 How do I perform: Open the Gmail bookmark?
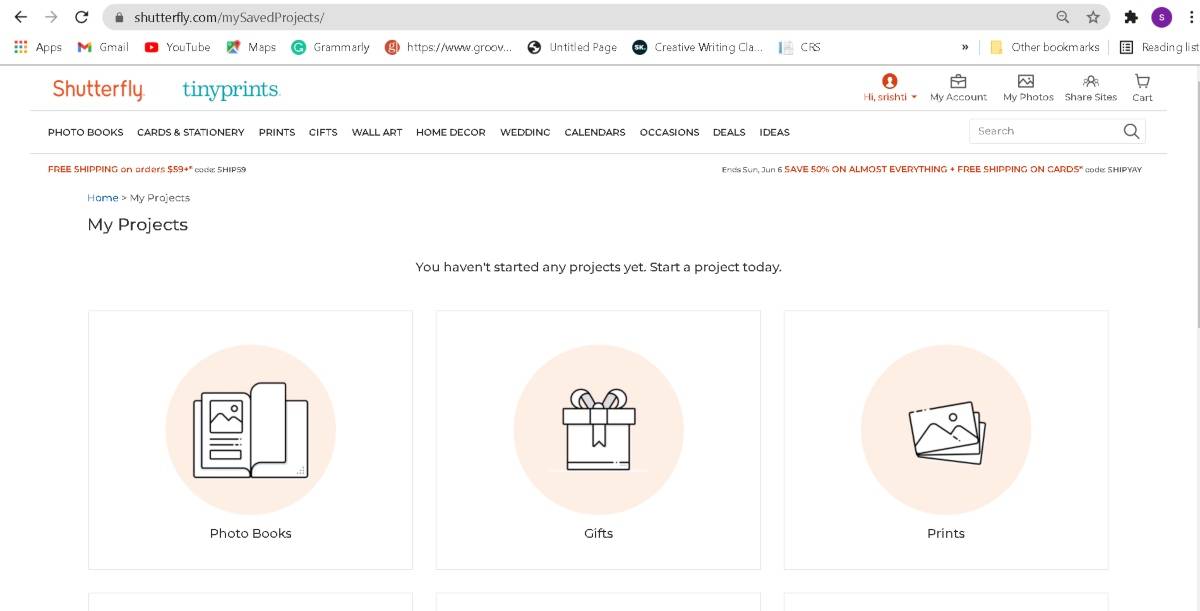coord(103,47)
